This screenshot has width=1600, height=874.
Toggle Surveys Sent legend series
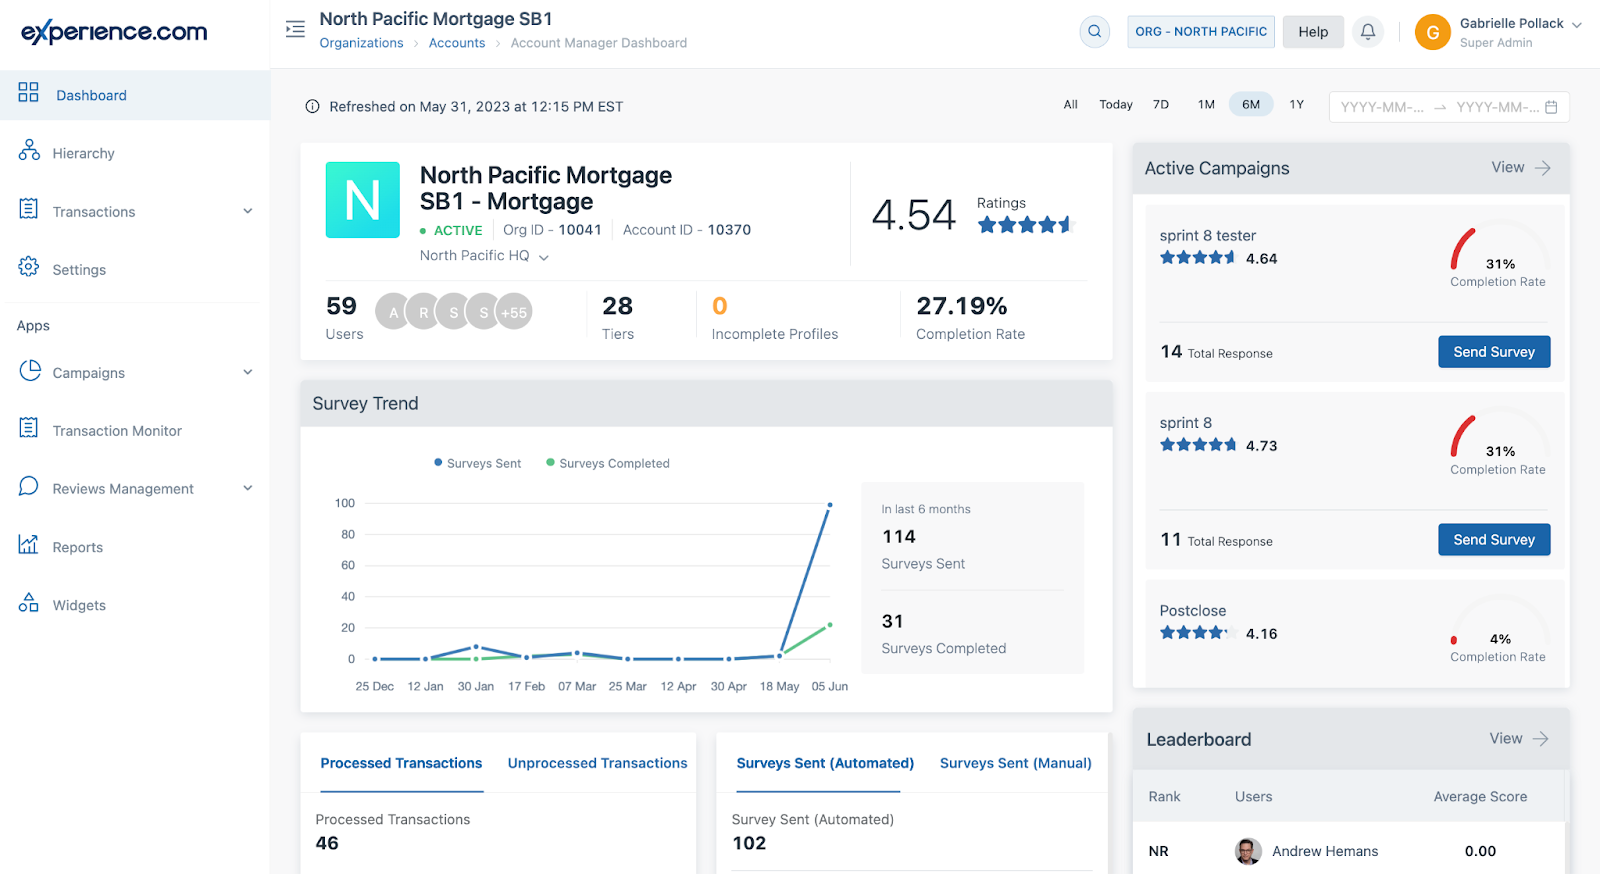(x=478, y=463)
